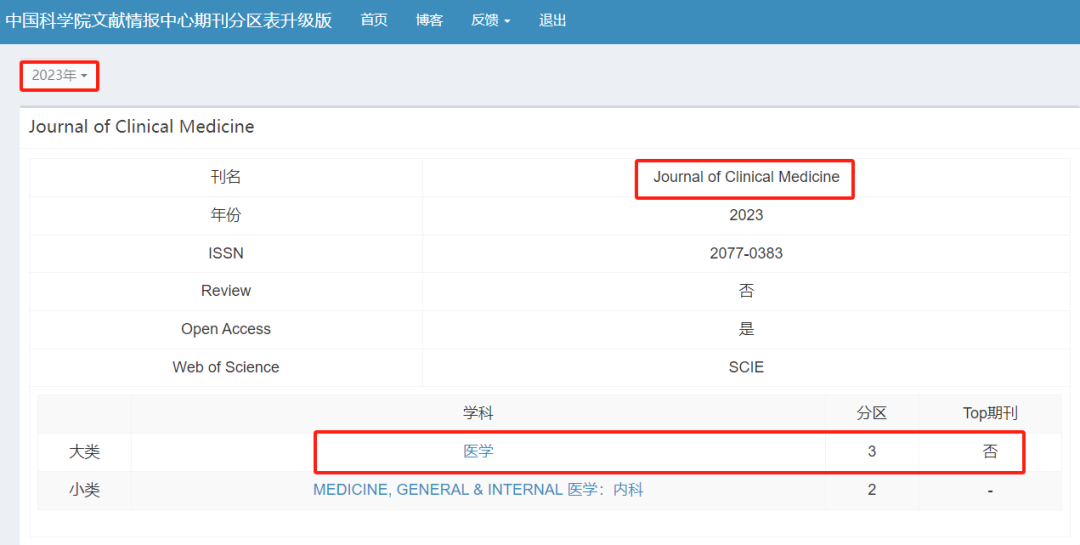The width and height of the screenshot is (1080, 545).
Task: Click the 年份 value 2023
Action: tap(746, 216)
